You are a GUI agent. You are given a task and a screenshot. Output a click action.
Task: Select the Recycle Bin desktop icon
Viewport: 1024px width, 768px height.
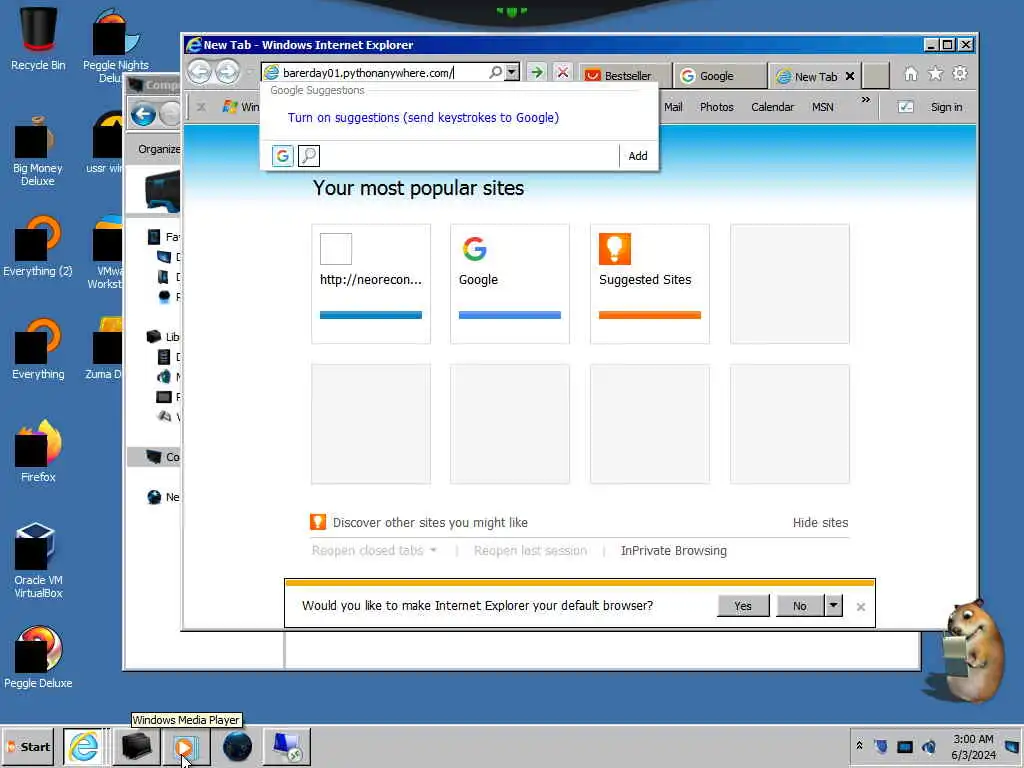38,39
